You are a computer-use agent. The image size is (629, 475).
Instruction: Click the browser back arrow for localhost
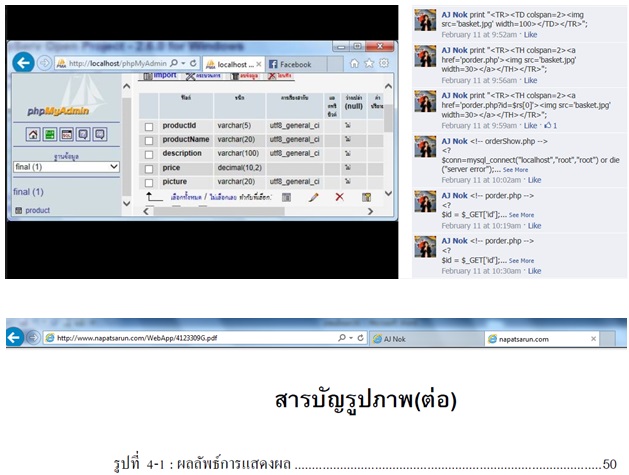tap(24, 62)
